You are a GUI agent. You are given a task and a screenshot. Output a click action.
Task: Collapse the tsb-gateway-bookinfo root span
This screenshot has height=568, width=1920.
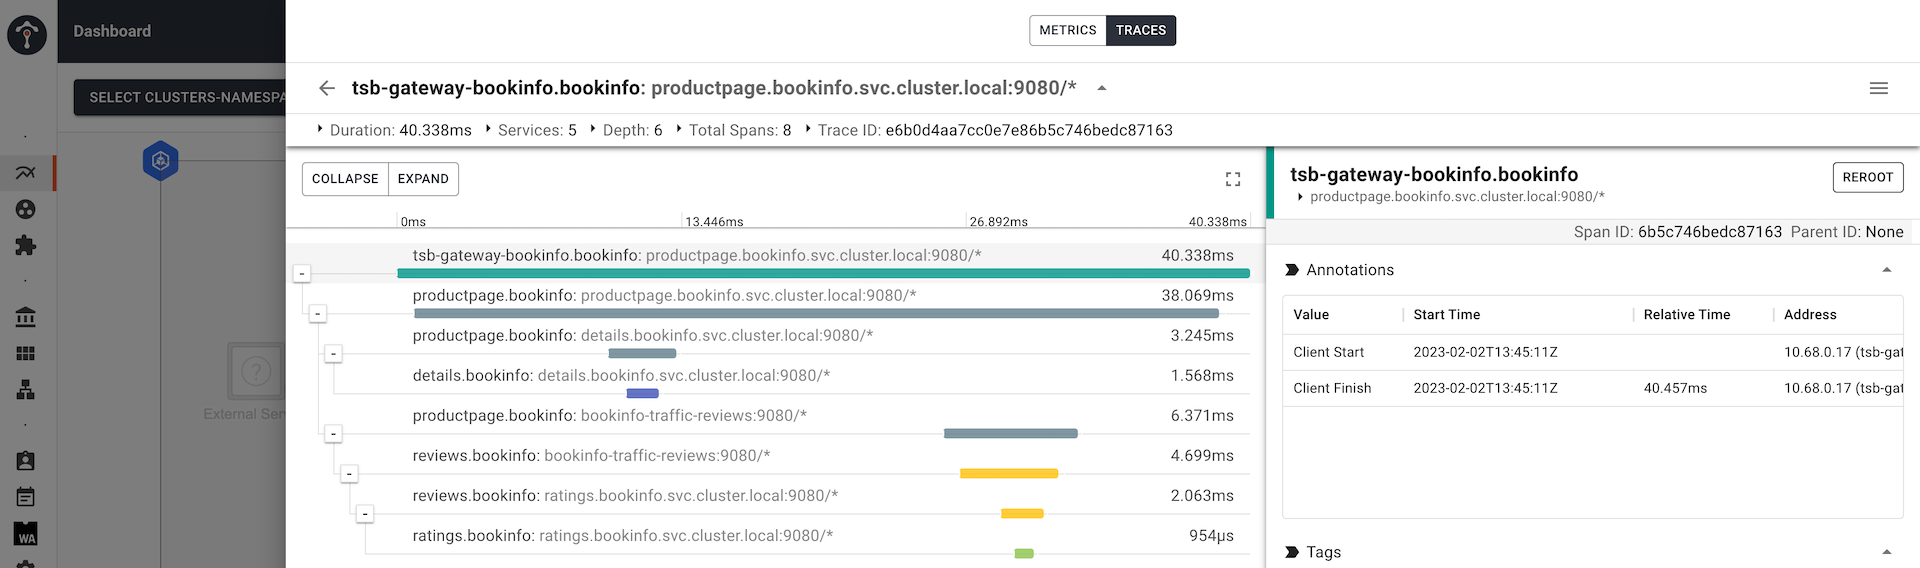[x=302, y=273]
